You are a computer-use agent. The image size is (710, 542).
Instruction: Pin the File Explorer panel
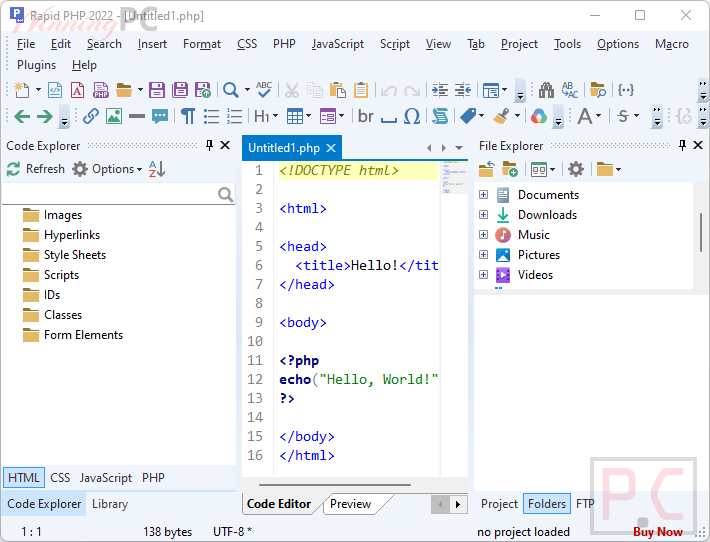pos(682,145)
